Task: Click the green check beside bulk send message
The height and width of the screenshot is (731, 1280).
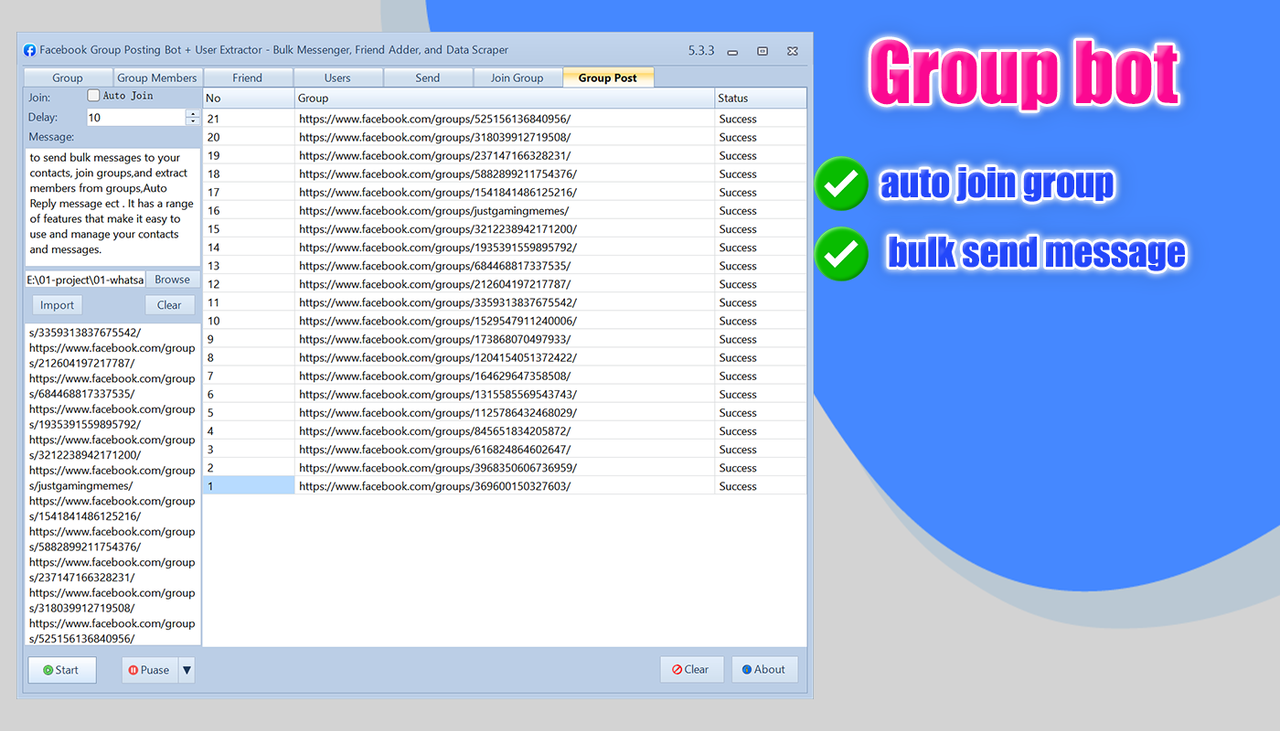Action: point(841,254)
